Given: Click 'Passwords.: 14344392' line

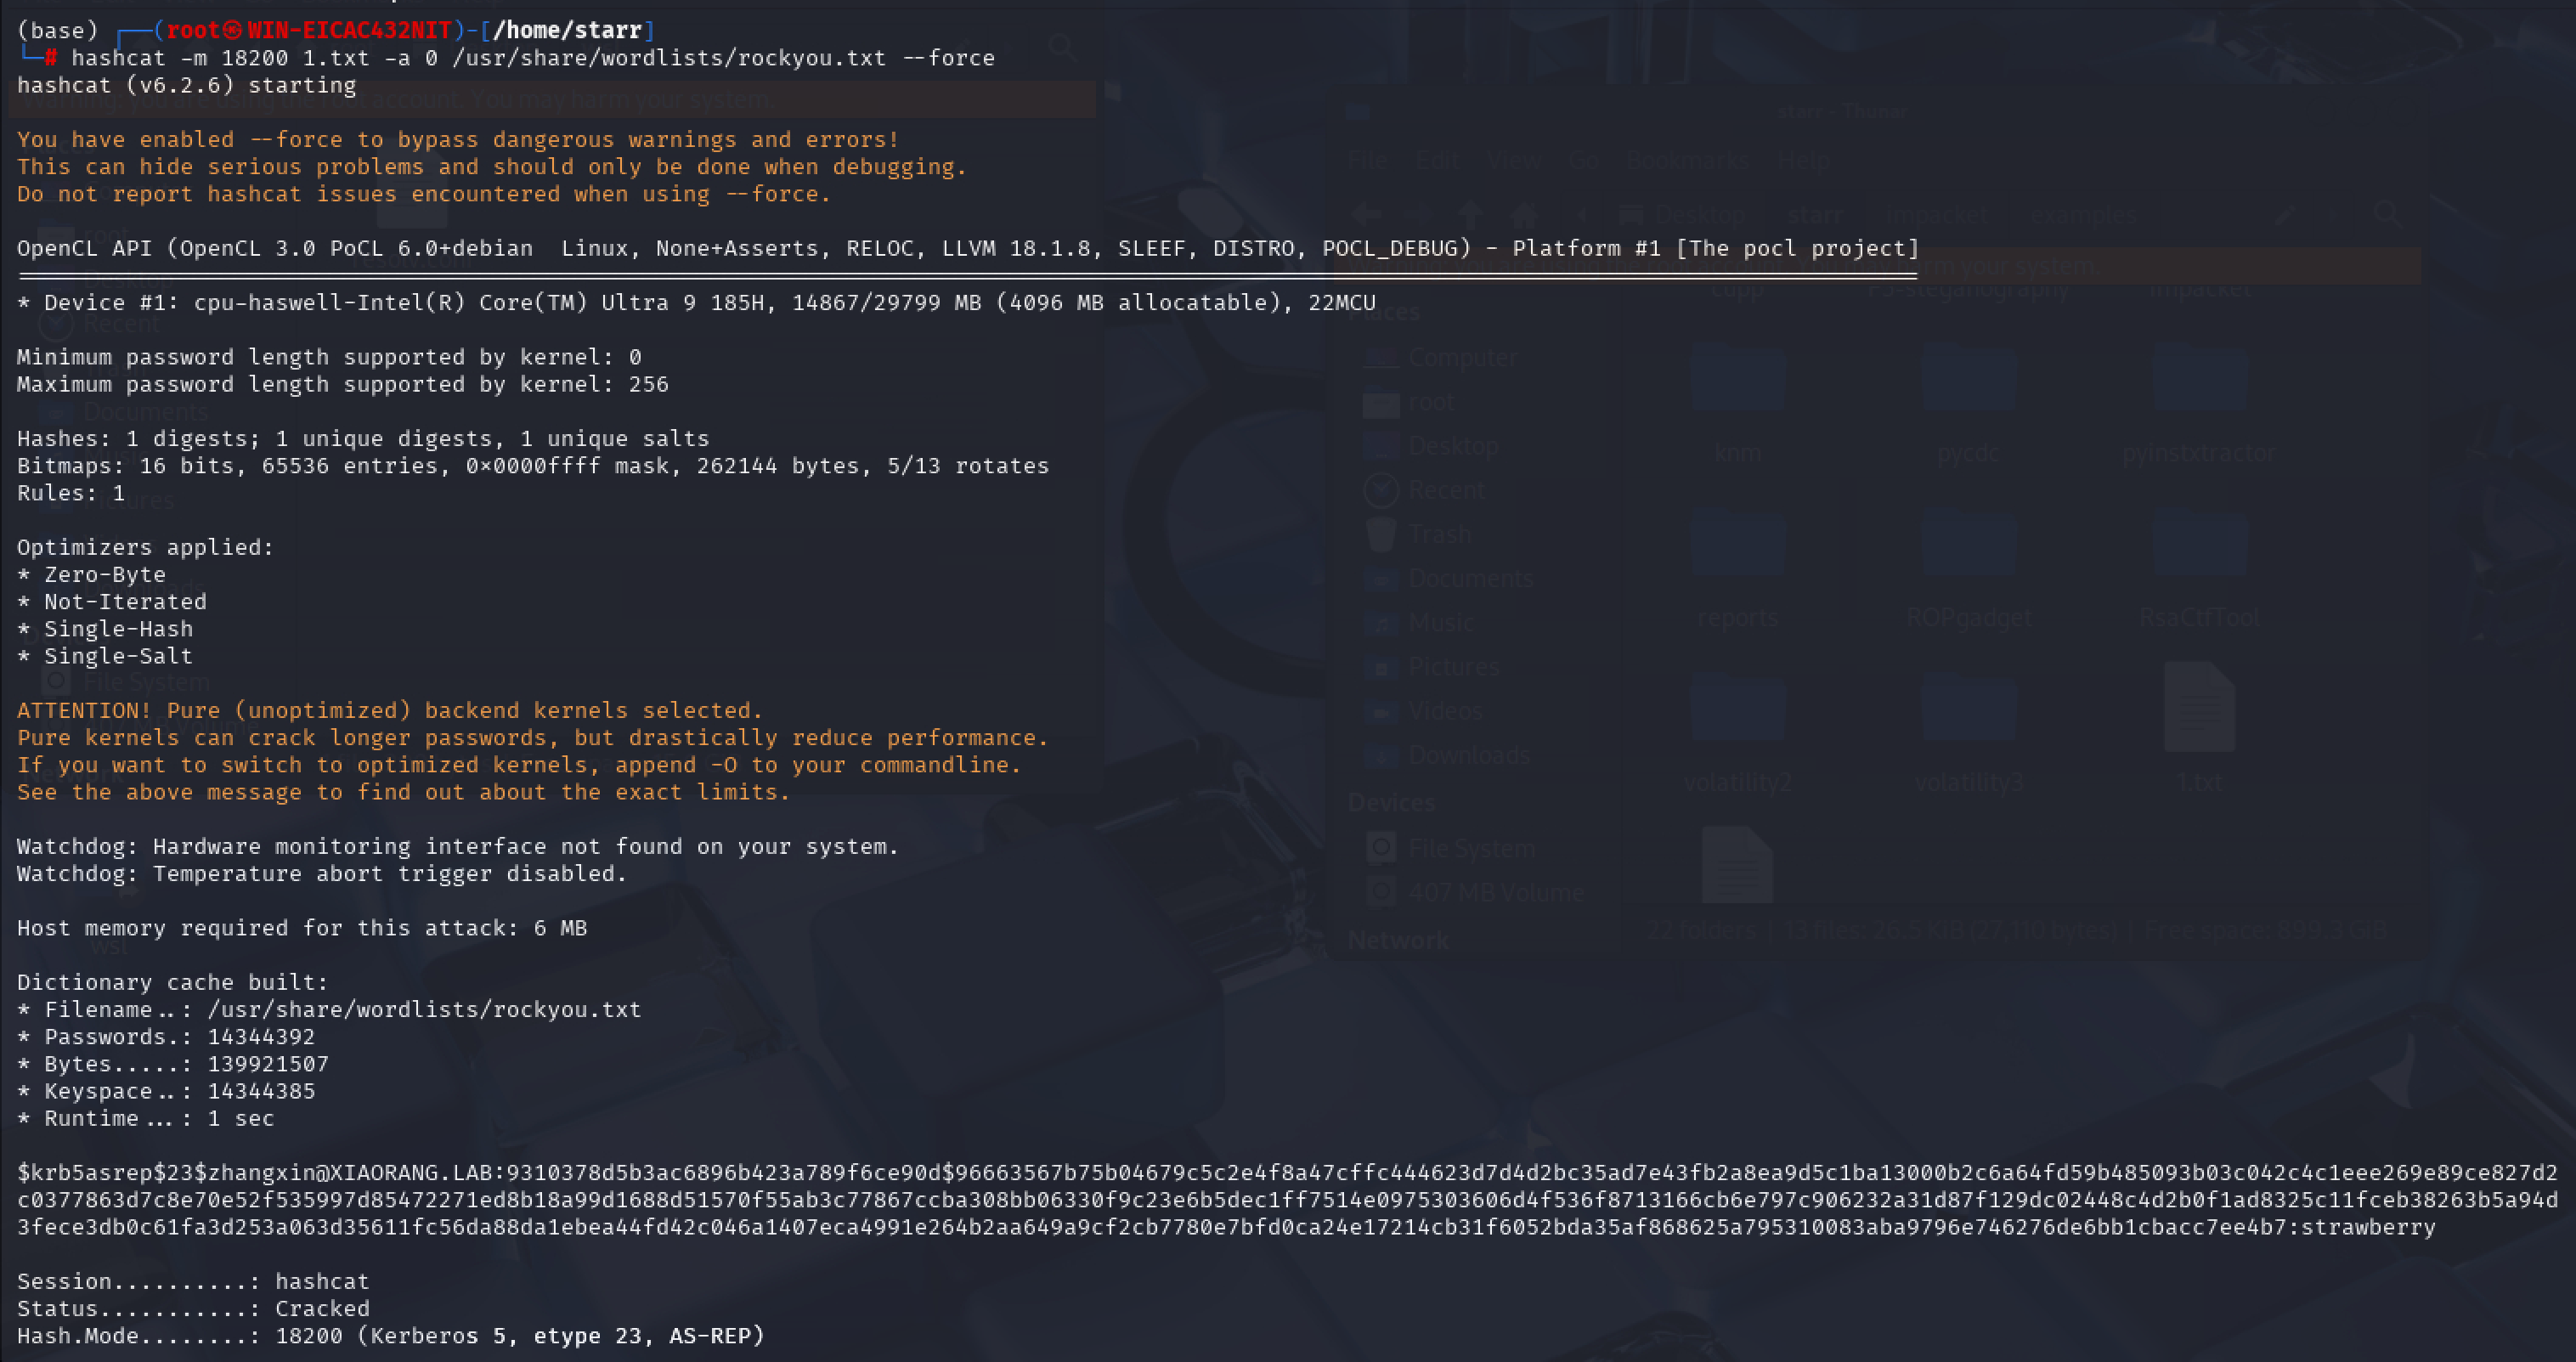Looking at the screenshot, I should pyautogui.click(x=166, y=1037).
